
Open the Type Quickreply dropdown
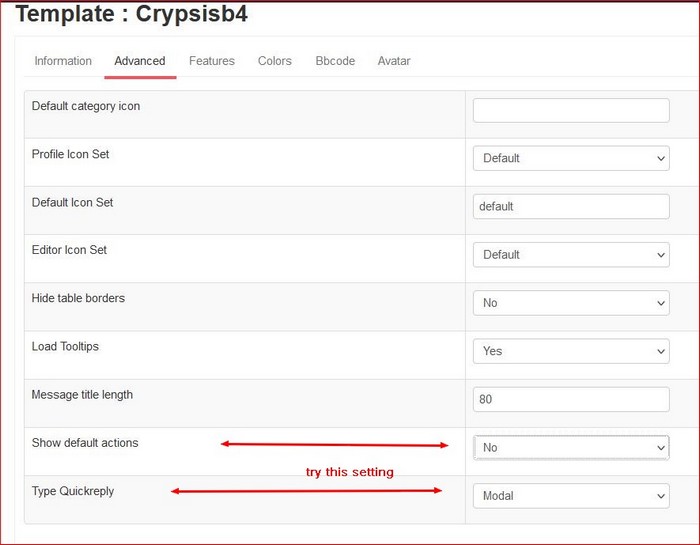coord(571,495)
